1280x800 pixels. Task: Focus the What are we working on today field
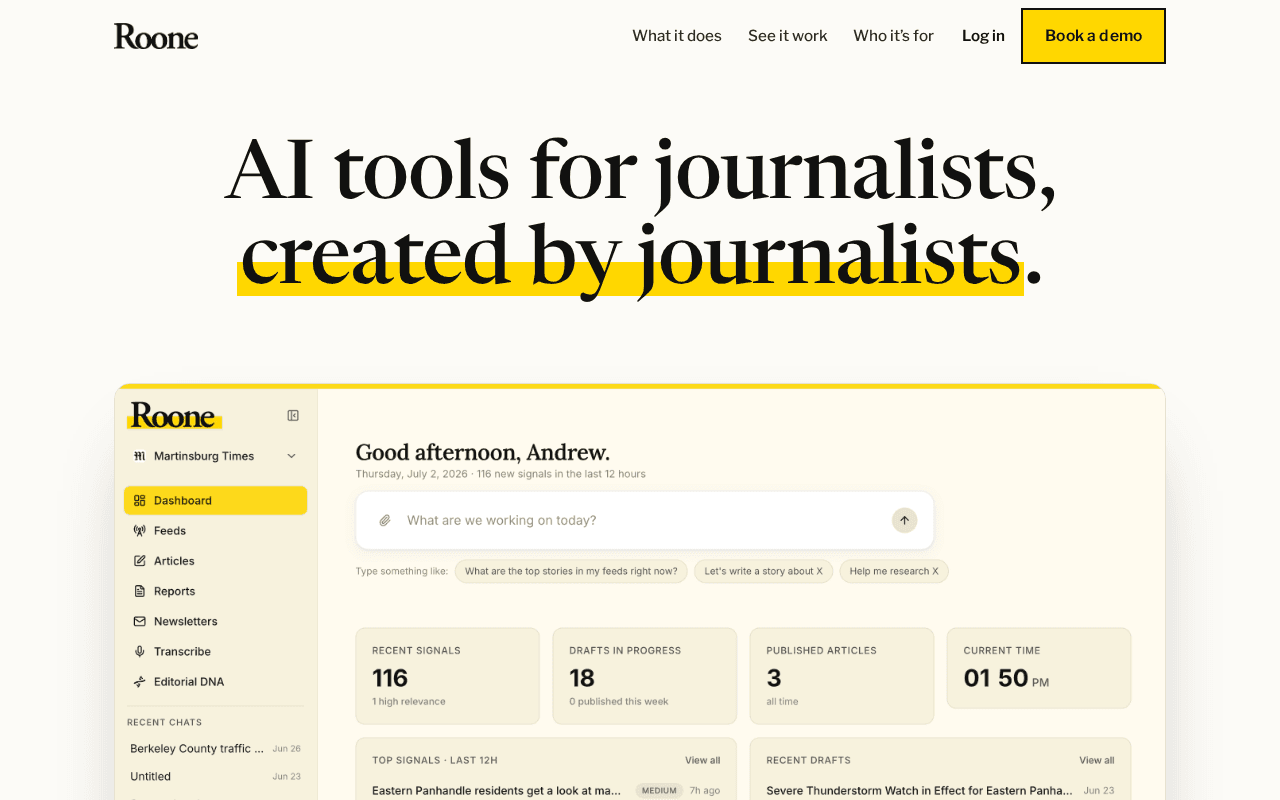644,520
